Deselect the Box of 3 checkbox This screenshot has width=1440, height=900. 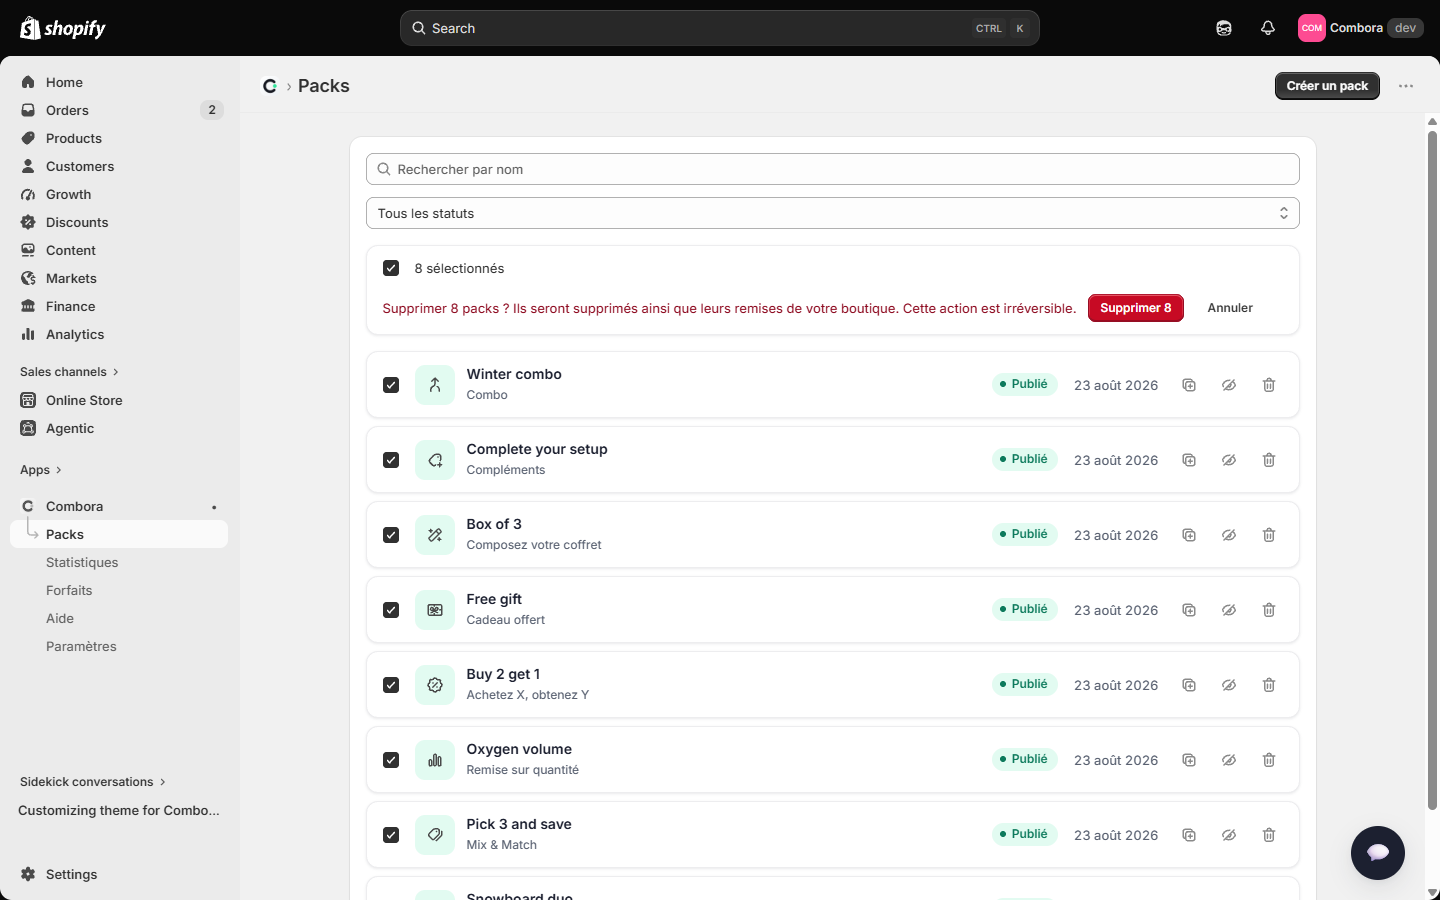[x=391, y=535]
